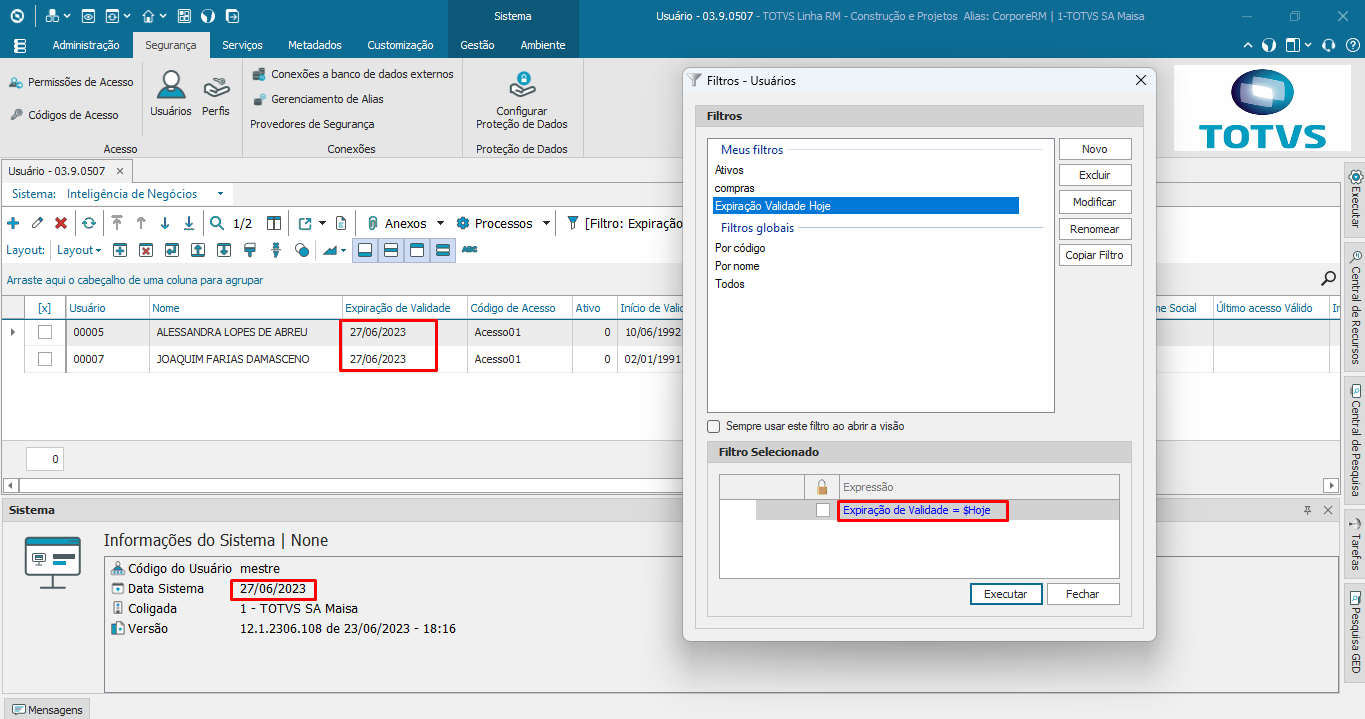1365x719 pixels.
Task: Click the Executar button in dialog
Action: pos(1006,594)
